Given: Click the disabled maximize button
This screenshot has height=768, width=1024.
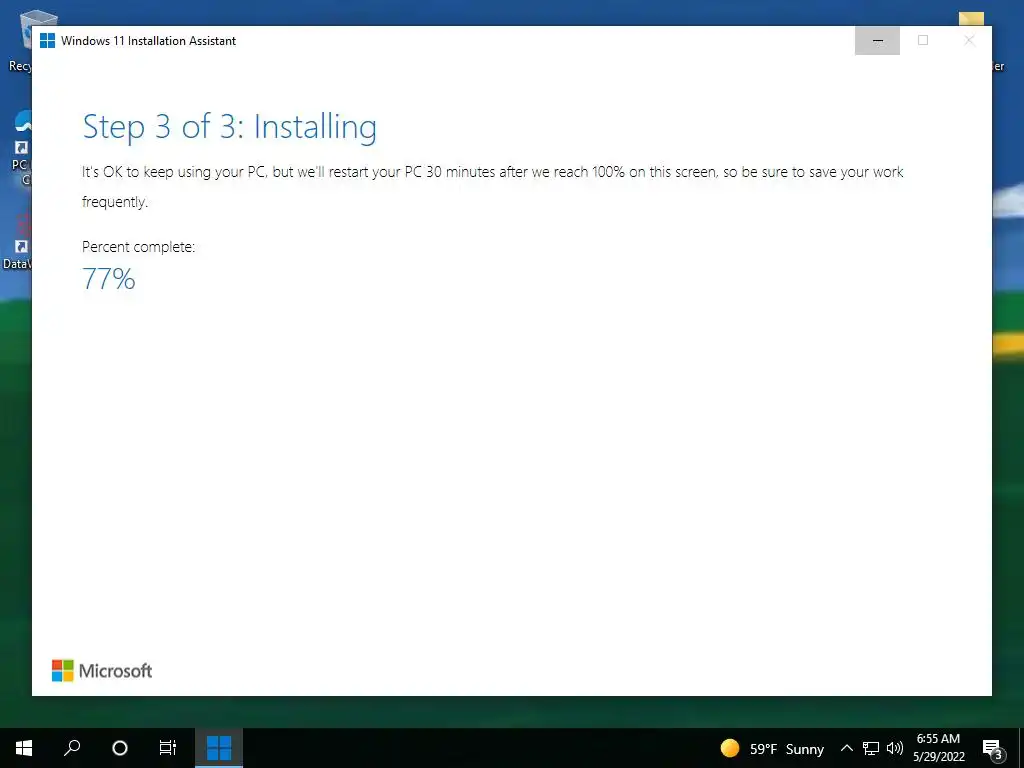Looking at the screenshot, I should [923, 40].
